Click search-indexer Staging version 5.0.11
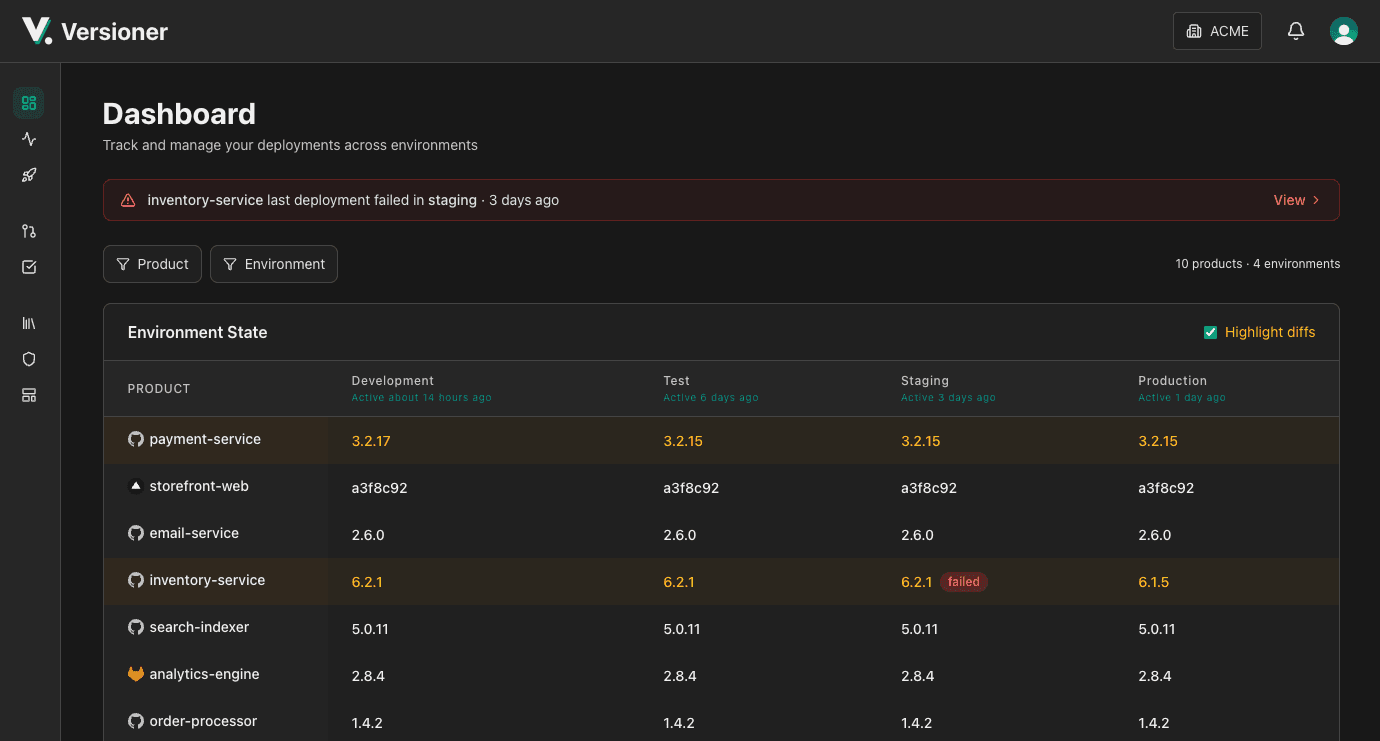This screenshot has height=741, width=1380. click(x=920, y=629)
